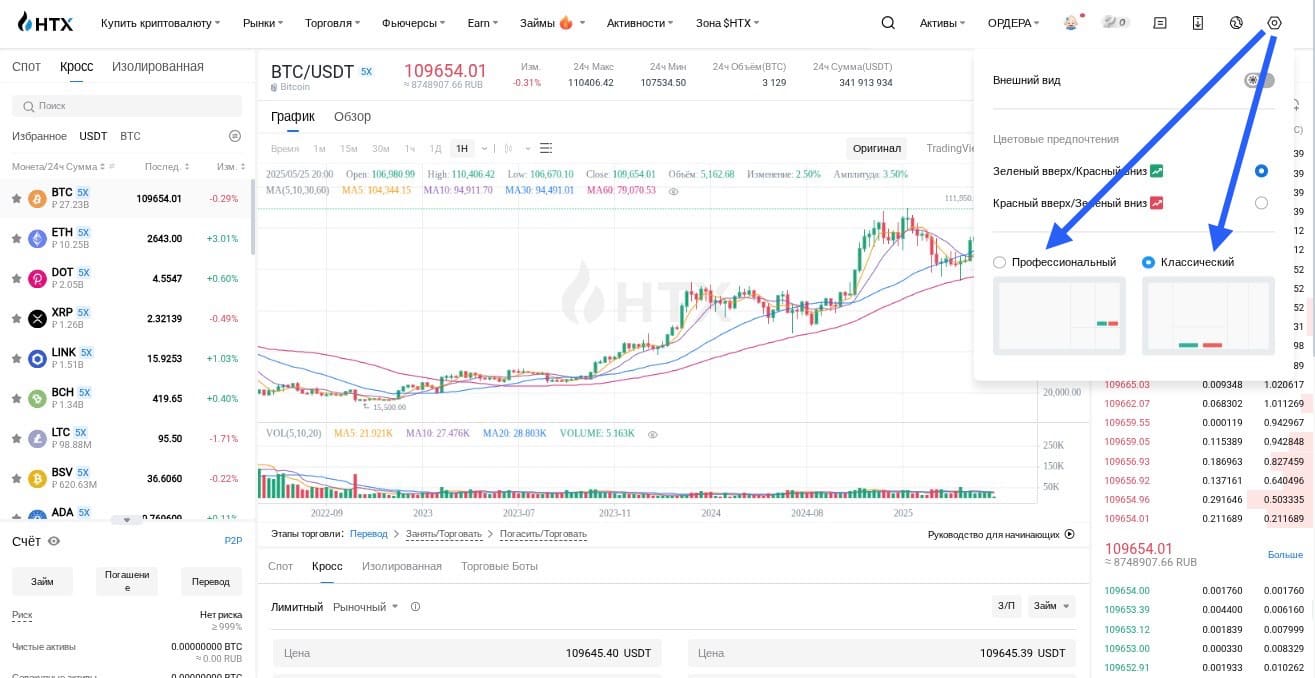
Task: Select Торговые Боты tab
Action: pyautogui.click(x=499, y=566)
